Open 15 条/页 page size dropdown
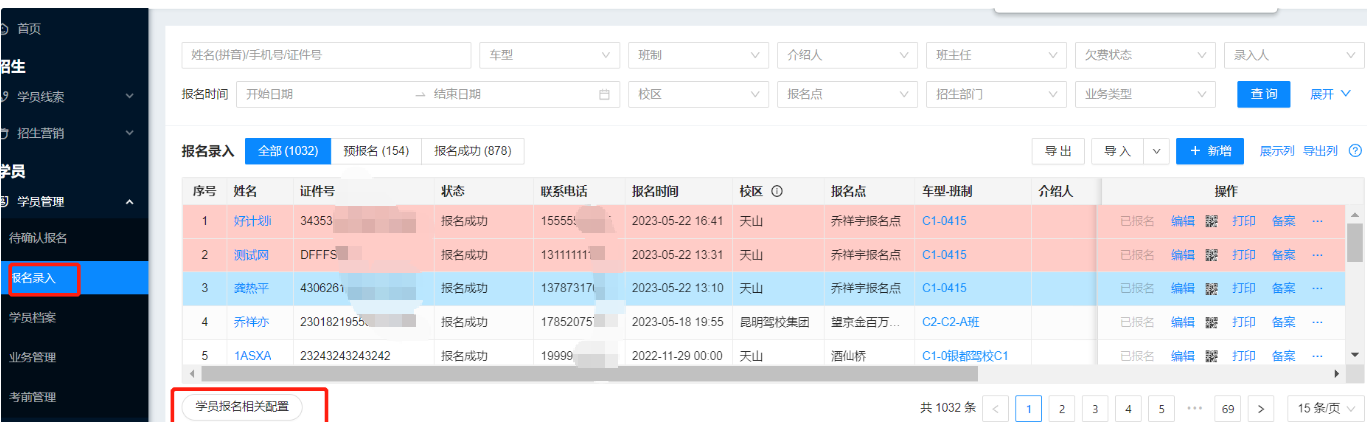1367x422 pixels. (x=1325, y=408)
